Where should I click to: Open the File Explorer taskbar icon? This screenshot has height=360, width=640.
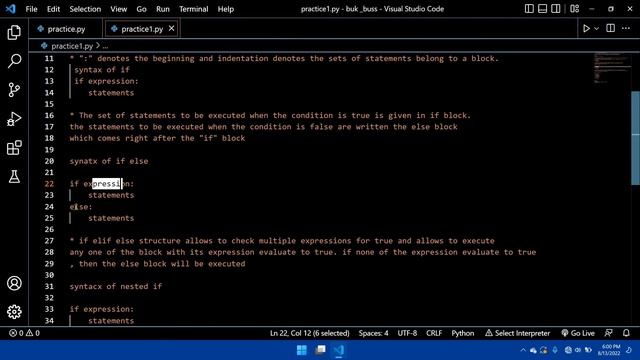point(320,350)
